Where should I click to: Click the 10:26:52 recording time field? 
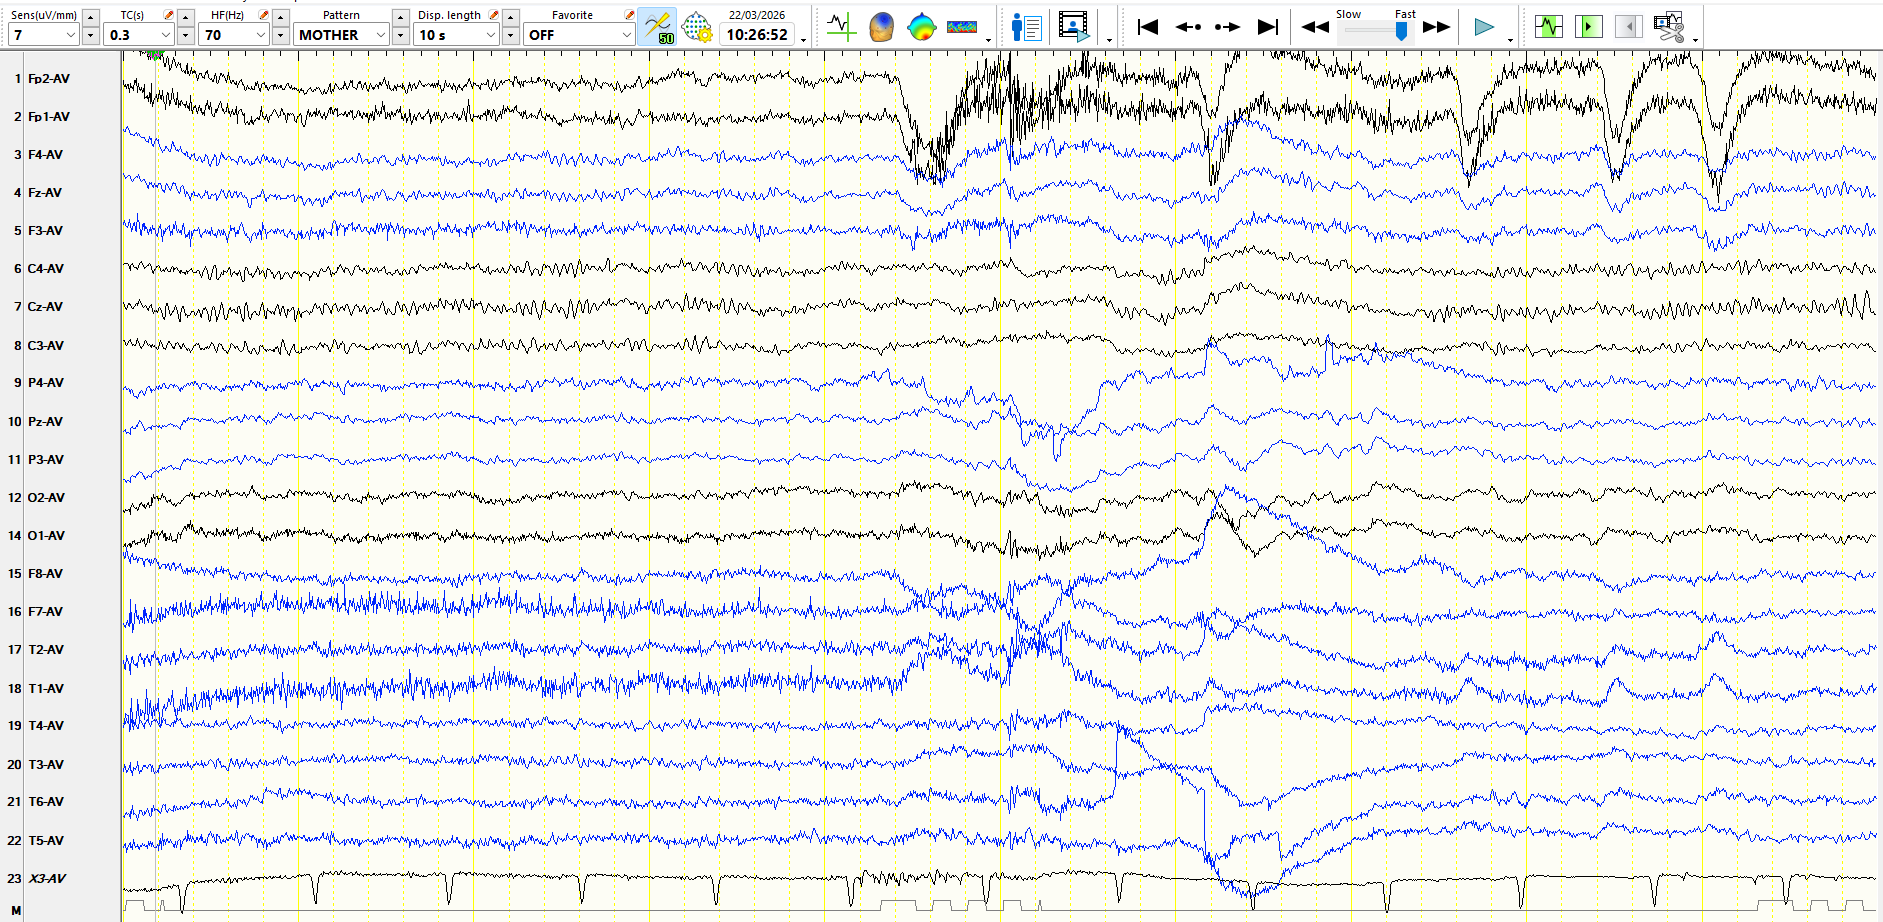click(x=757, y=35)
